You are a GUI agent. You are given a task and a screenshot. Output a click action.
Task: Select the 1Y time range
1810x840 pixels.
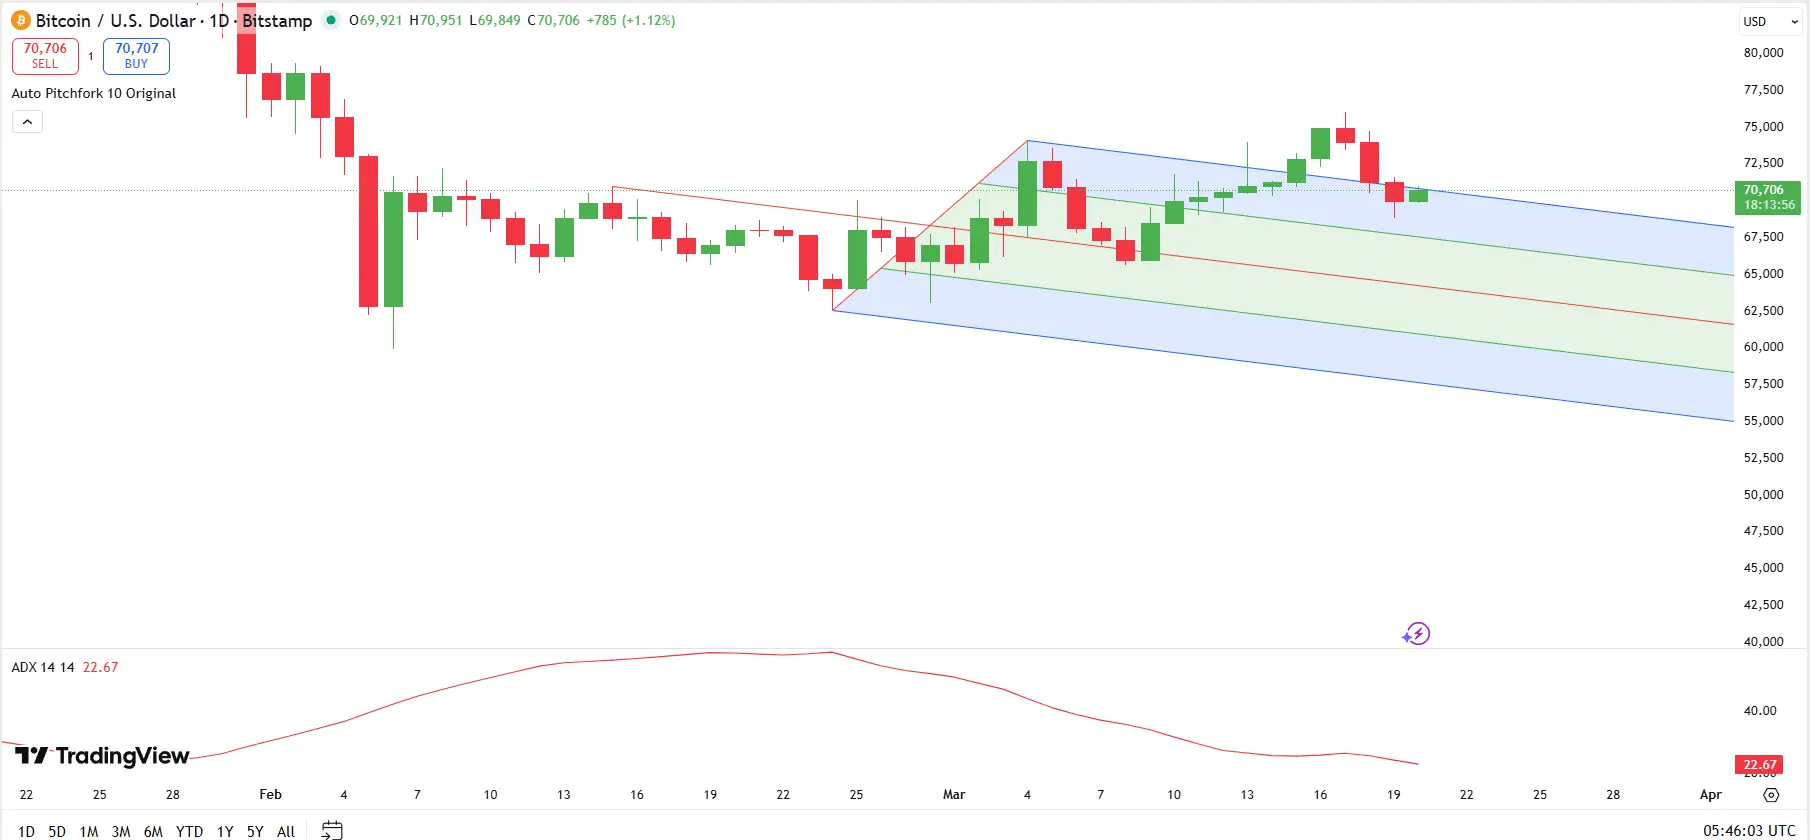[x=225, y=831]
